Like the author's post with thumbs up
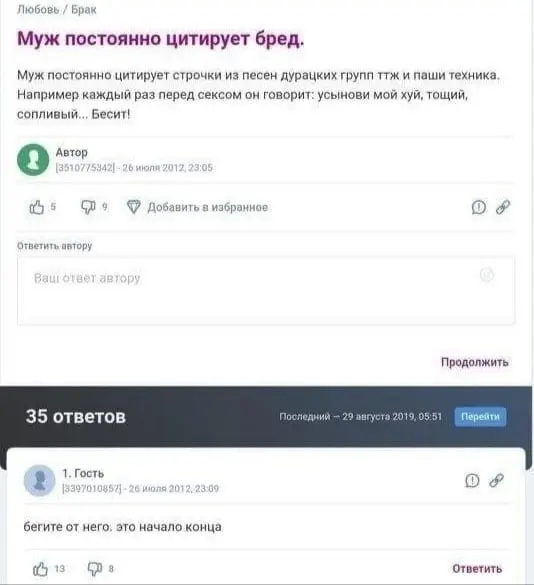 [x=37, y=207]
